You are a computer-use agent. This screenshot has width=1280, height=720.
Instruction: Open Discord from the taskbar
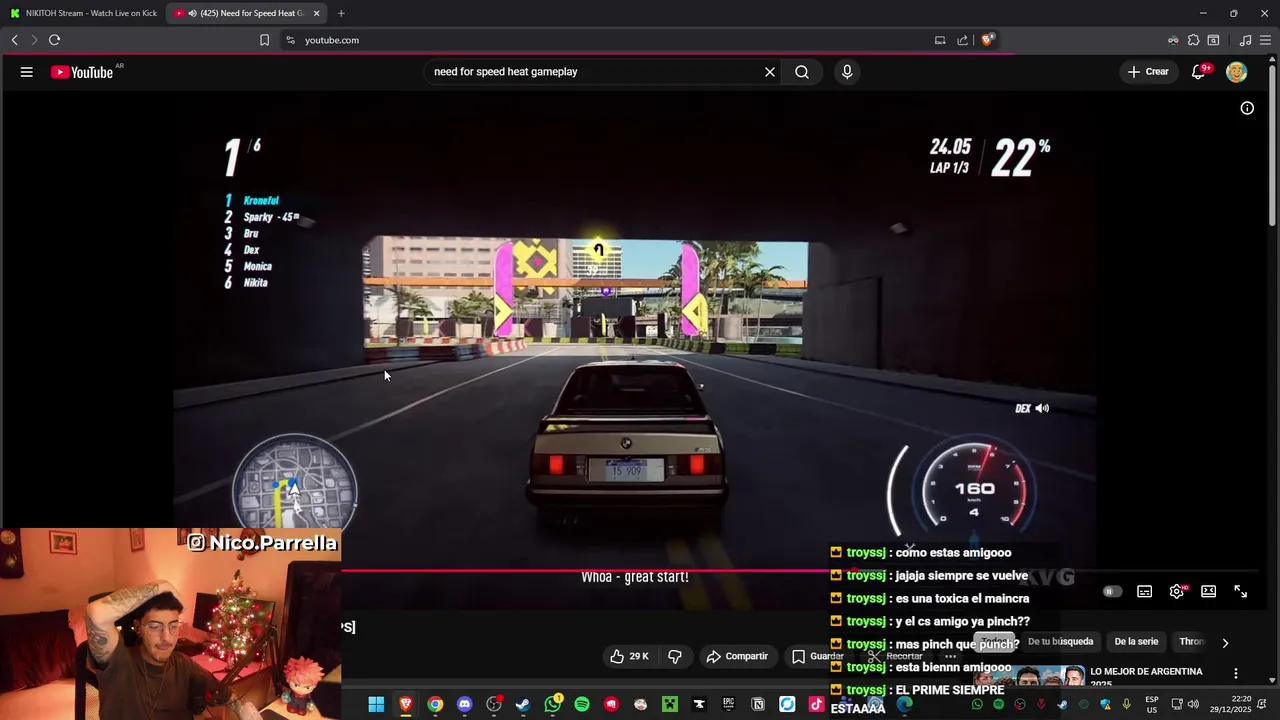point(464,704)
